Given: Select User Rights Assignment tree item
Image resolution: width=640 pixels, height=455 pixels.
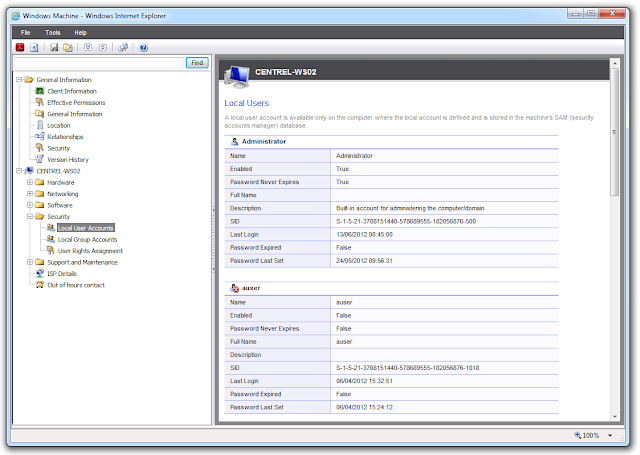Looking at the screenshot, I should 90,251.
